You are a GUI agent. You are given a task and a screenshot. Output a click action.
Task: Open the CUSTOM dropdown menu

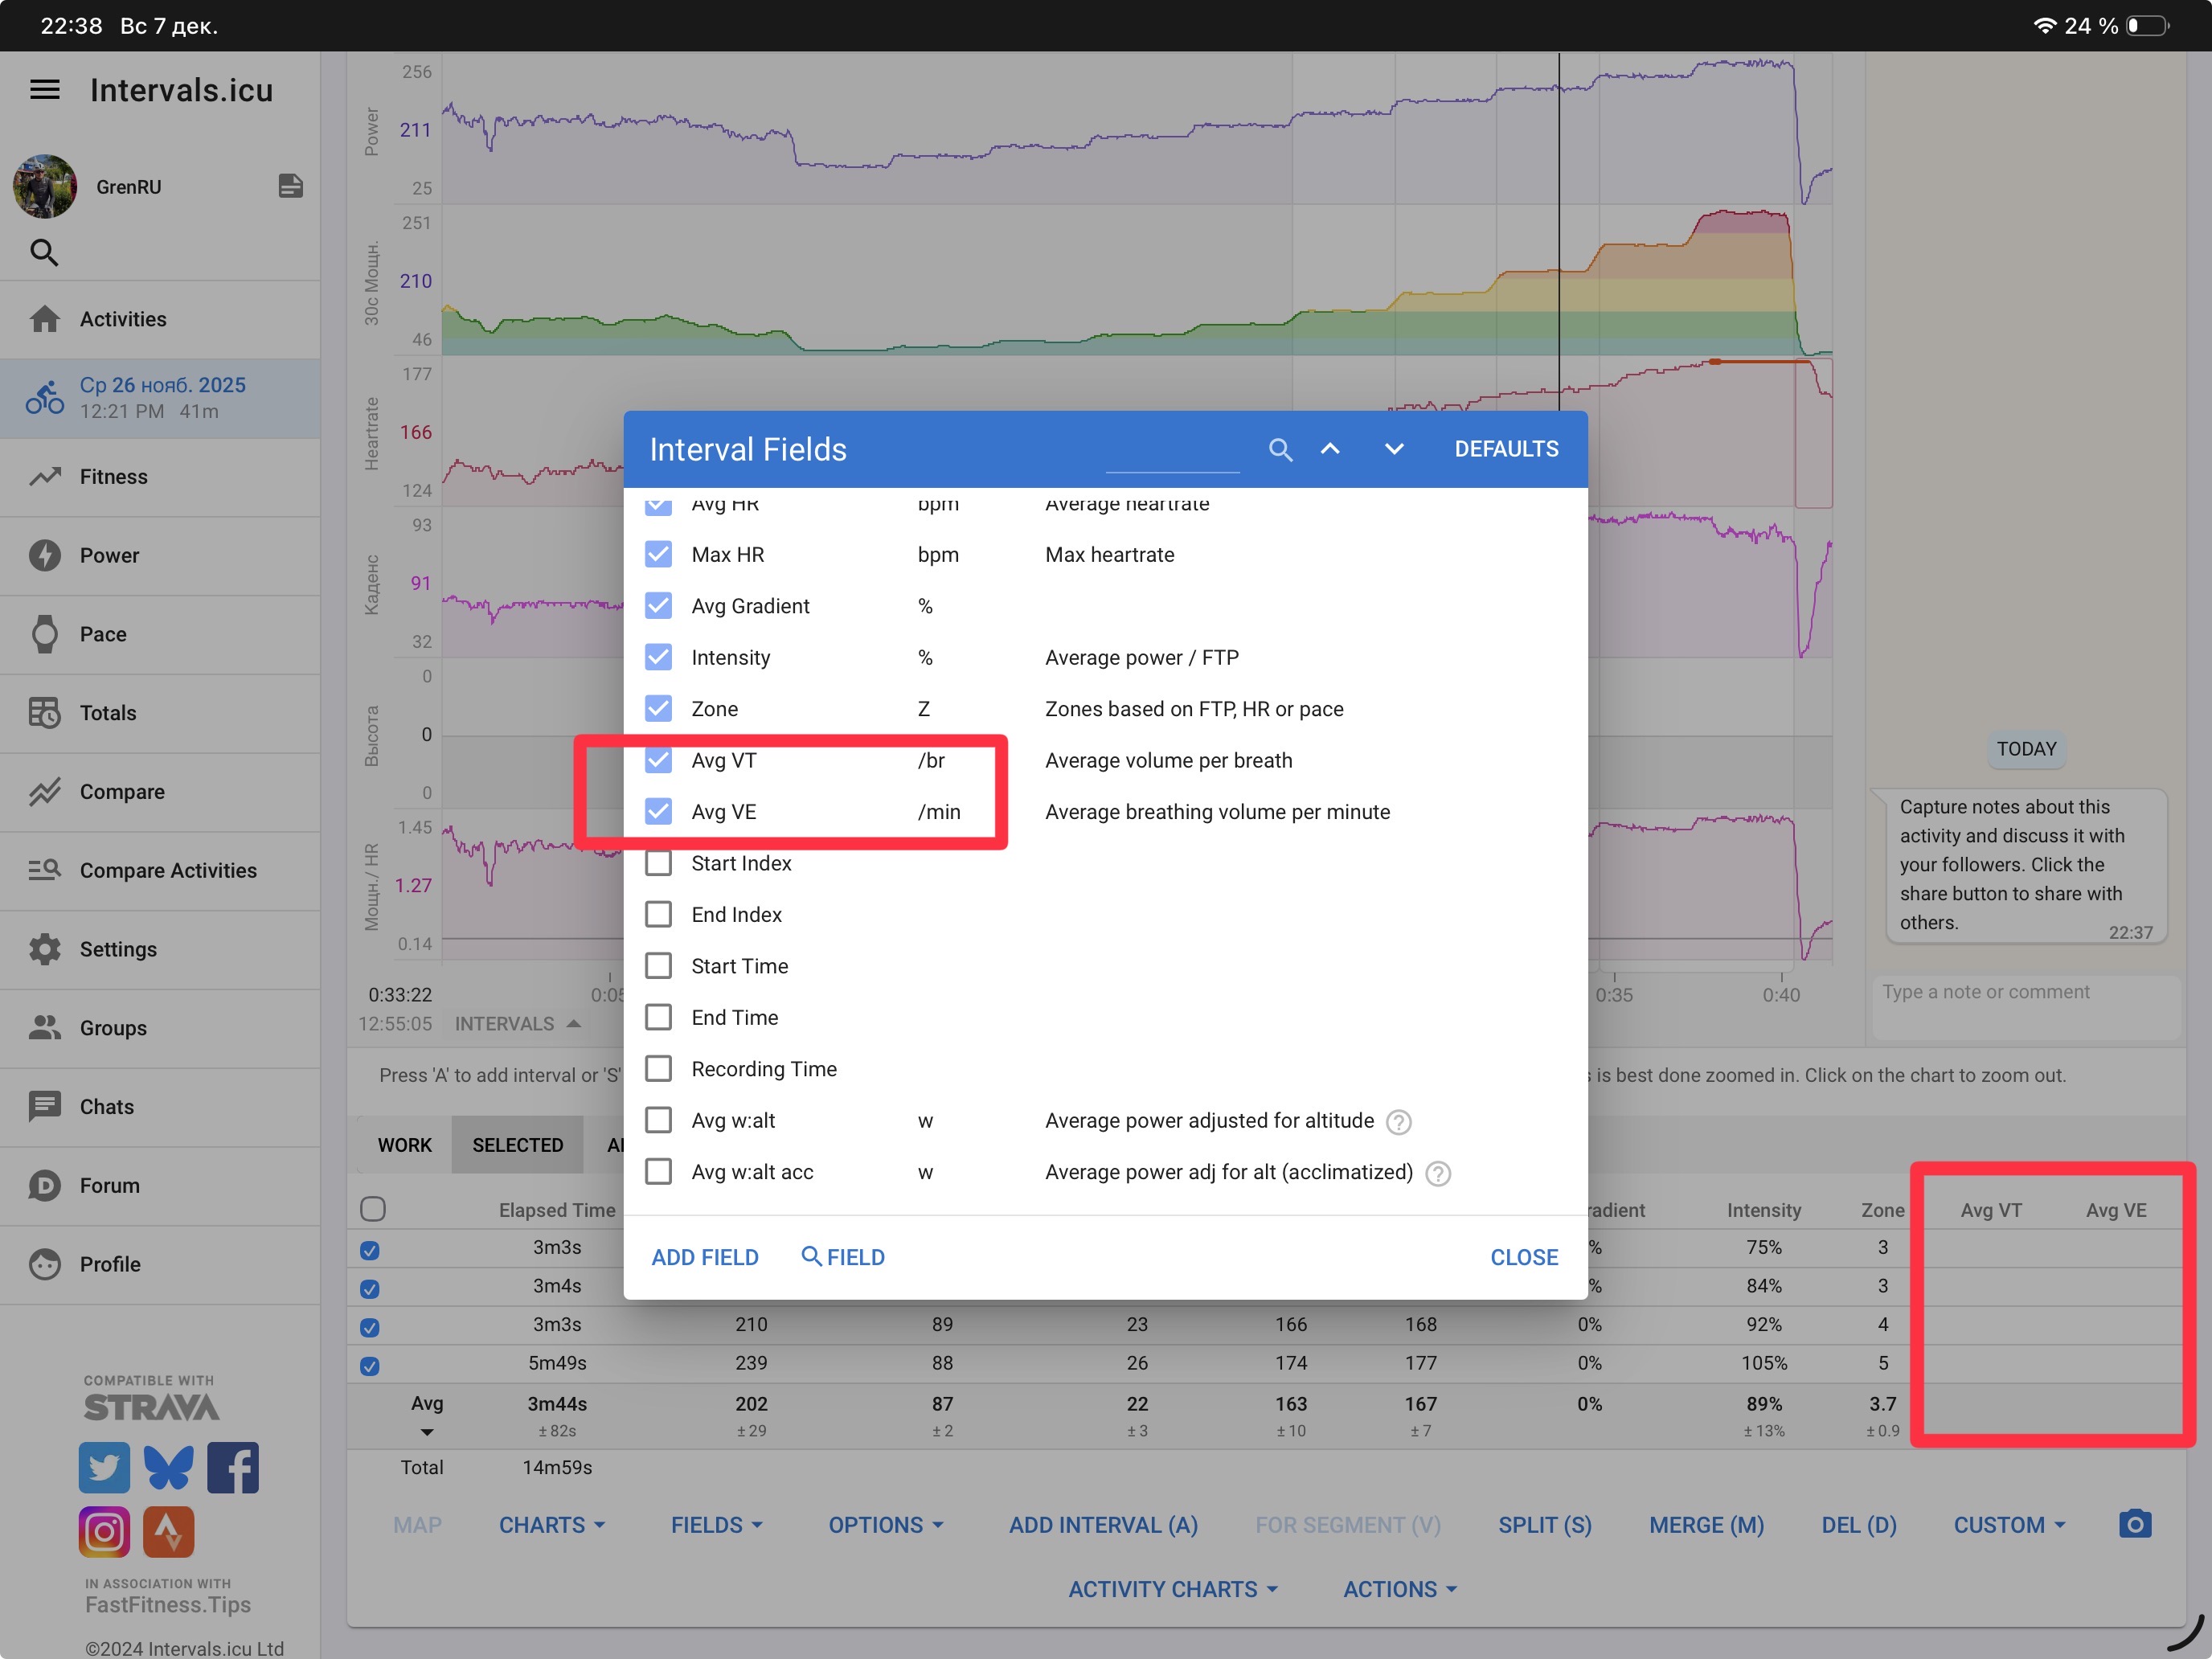(2009, 1525)
